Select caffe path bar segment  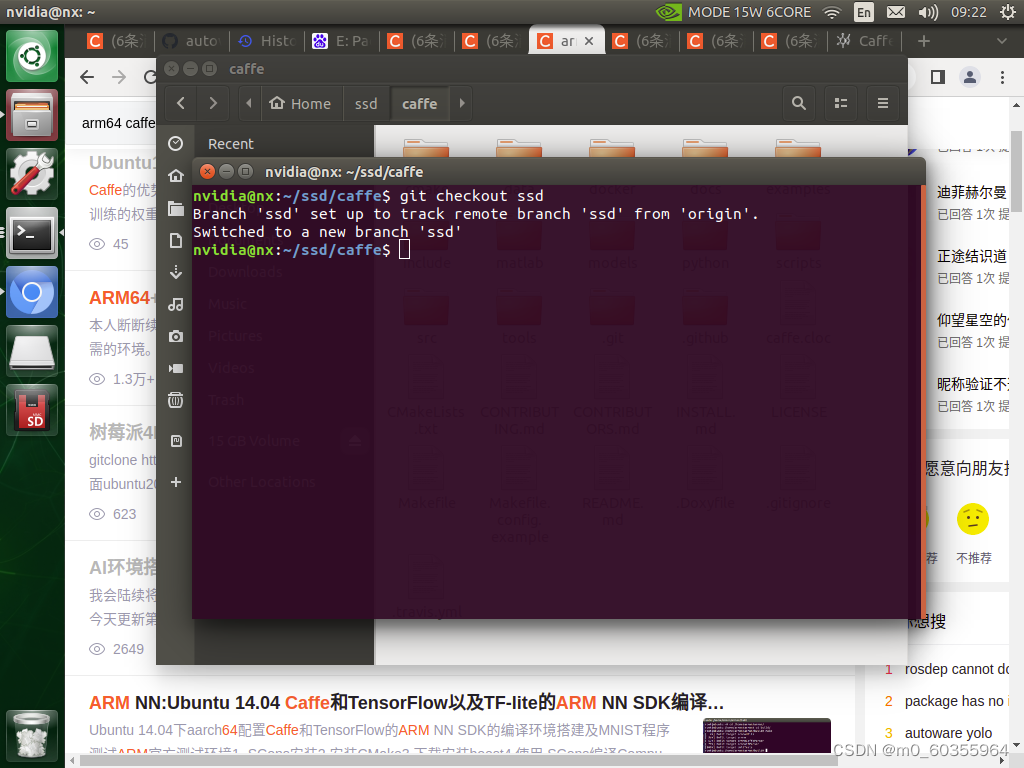[419, 104]
